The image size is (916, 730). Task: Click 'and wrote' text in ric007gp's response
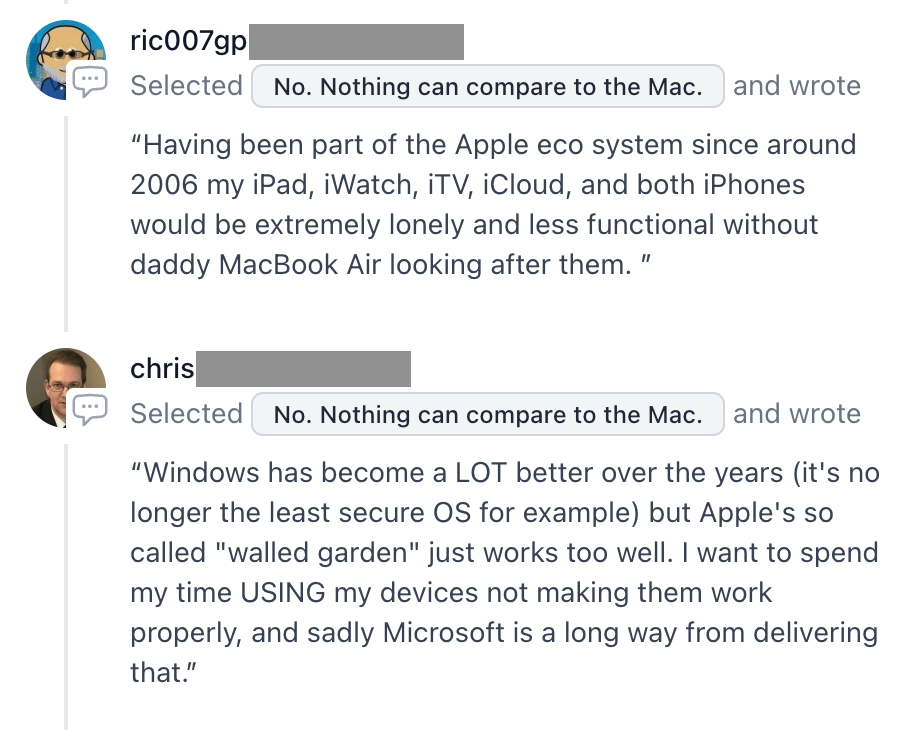tap(797, 86)
